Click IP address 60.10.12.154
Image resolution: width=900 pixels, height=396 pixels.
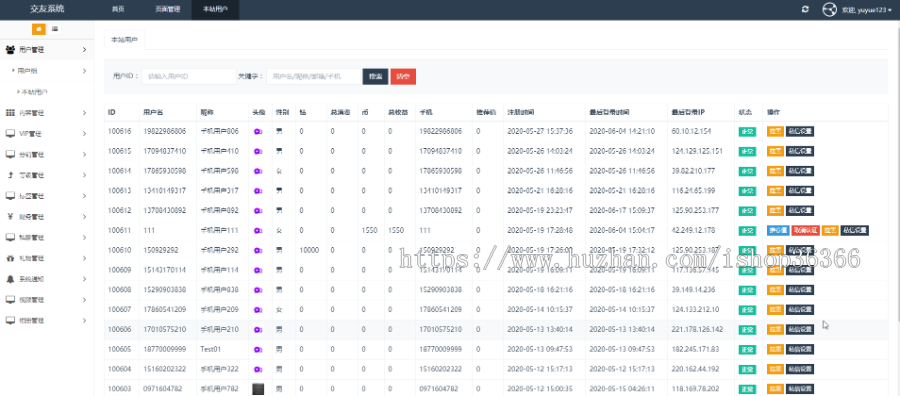coord(691,131)
